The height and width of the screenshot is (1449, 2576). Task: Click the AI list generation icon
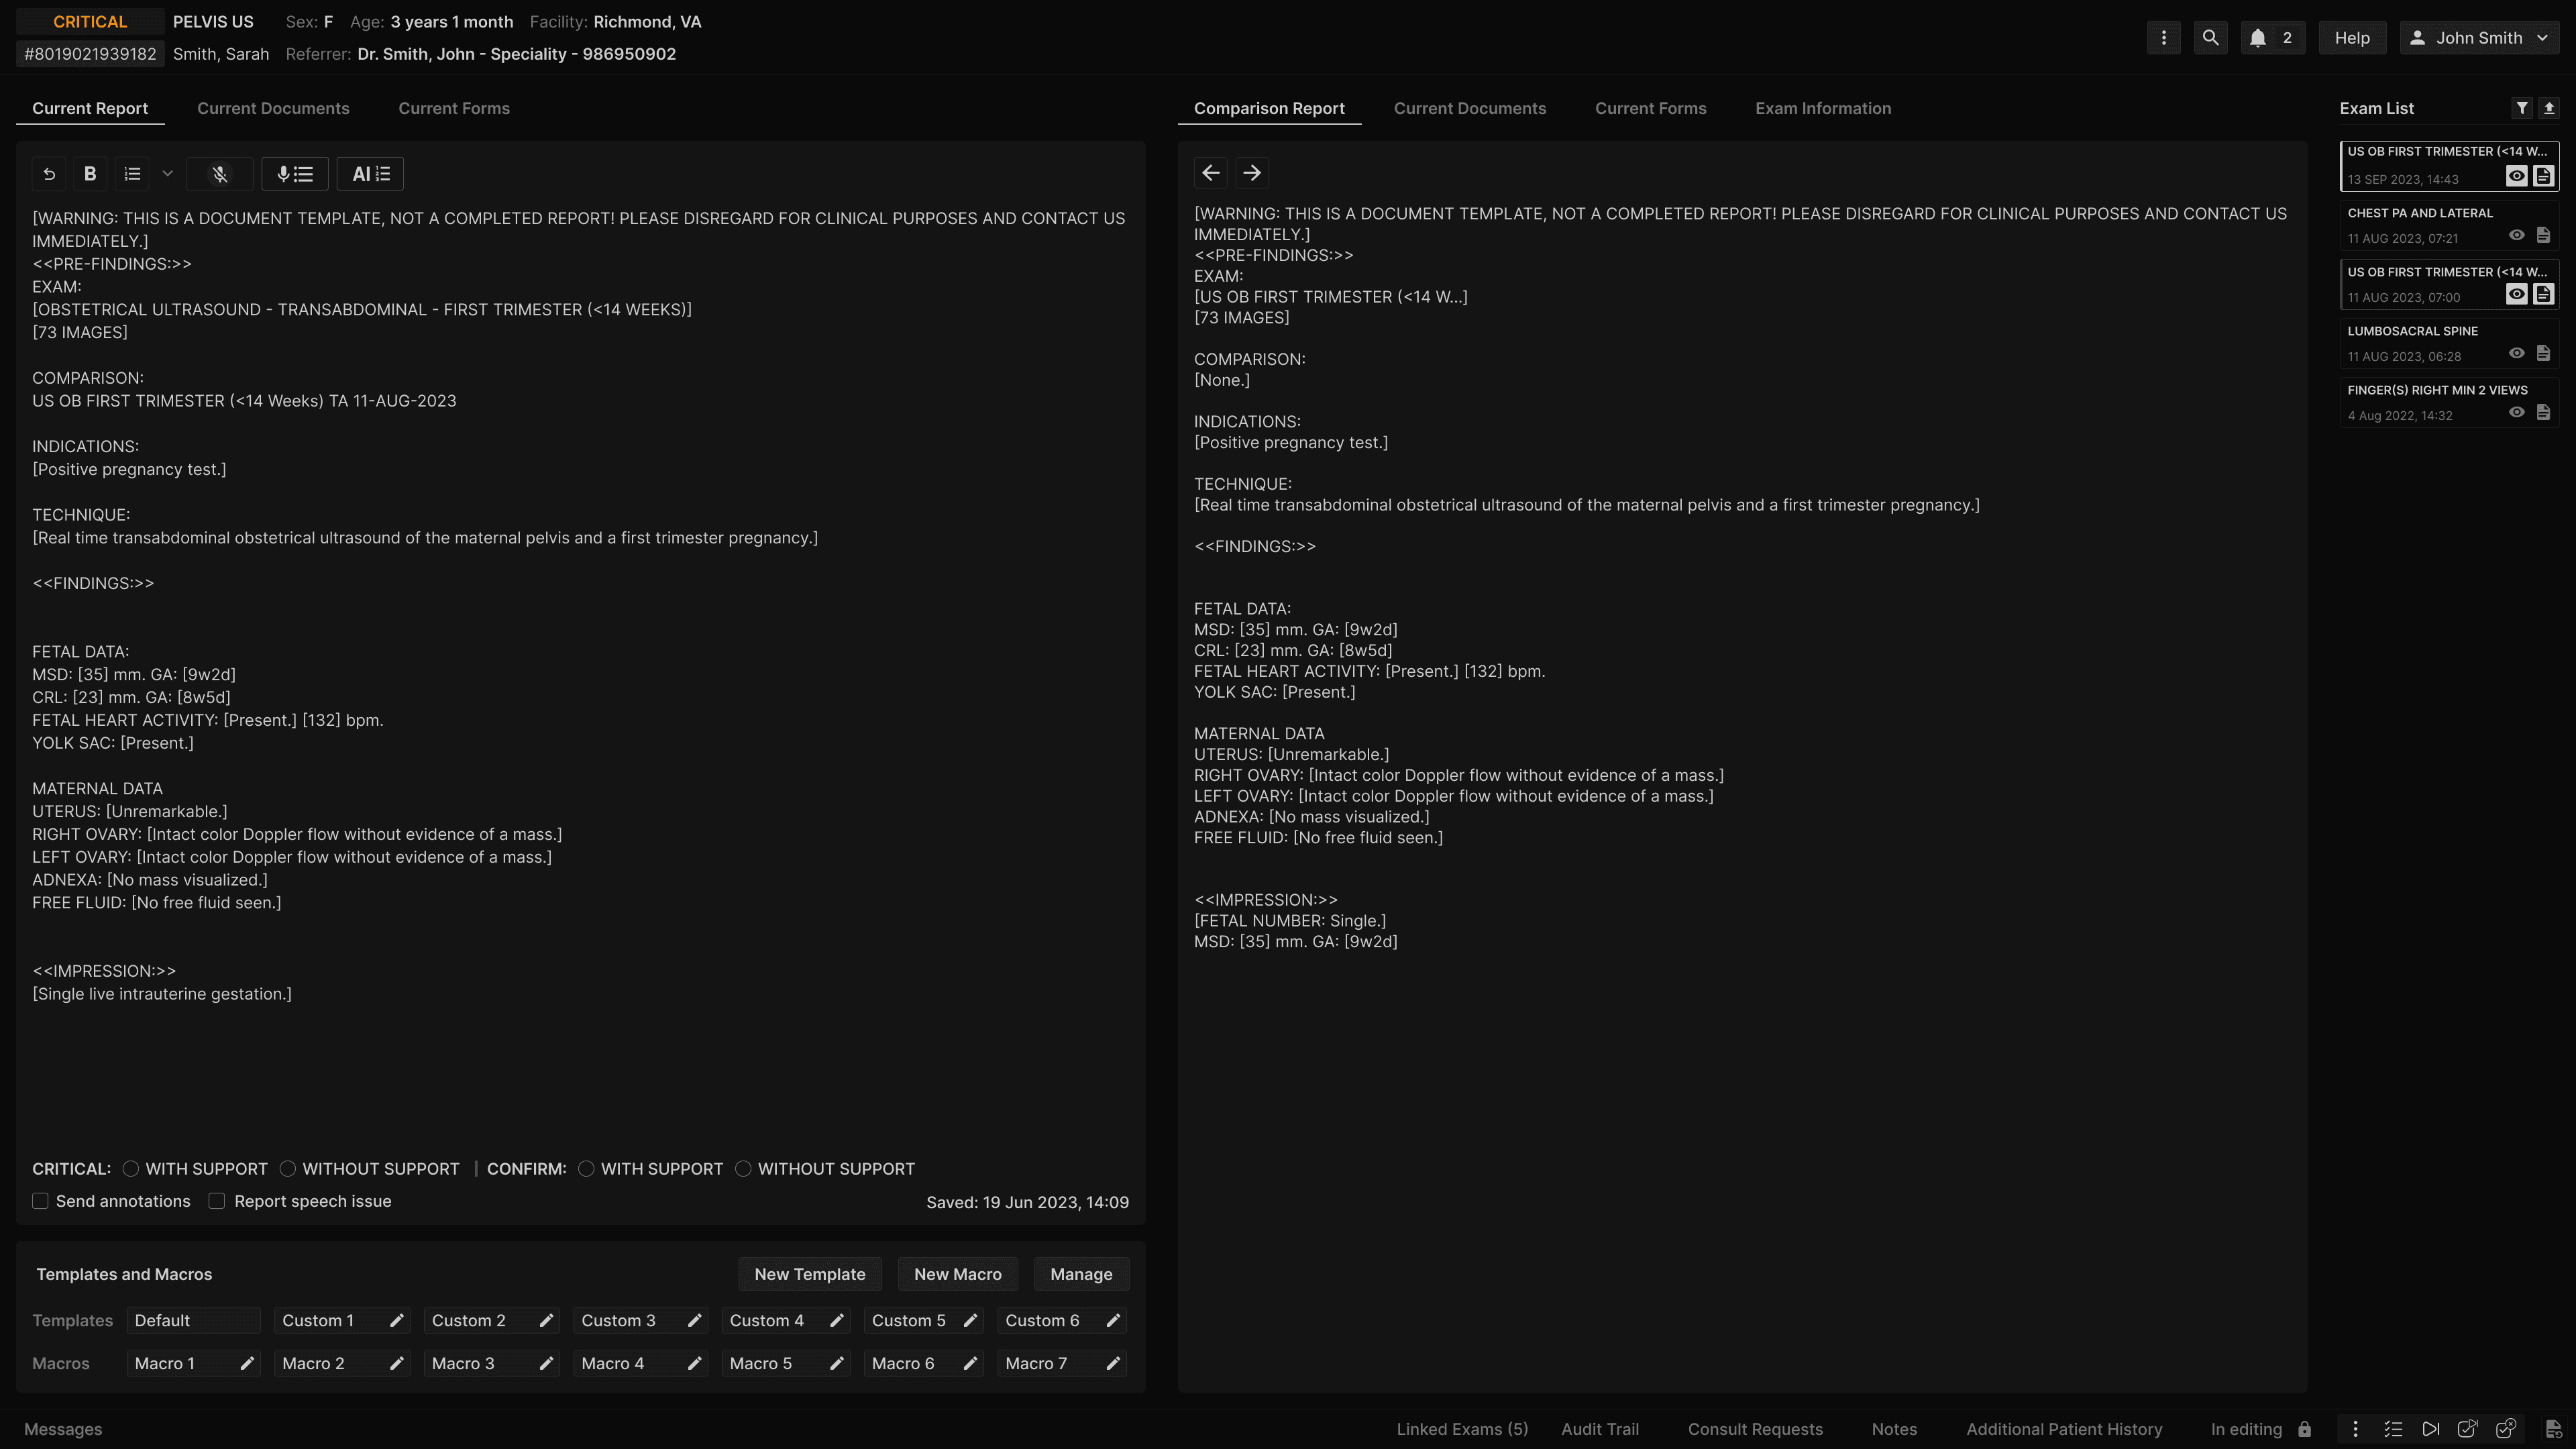(x=370, y=174)
